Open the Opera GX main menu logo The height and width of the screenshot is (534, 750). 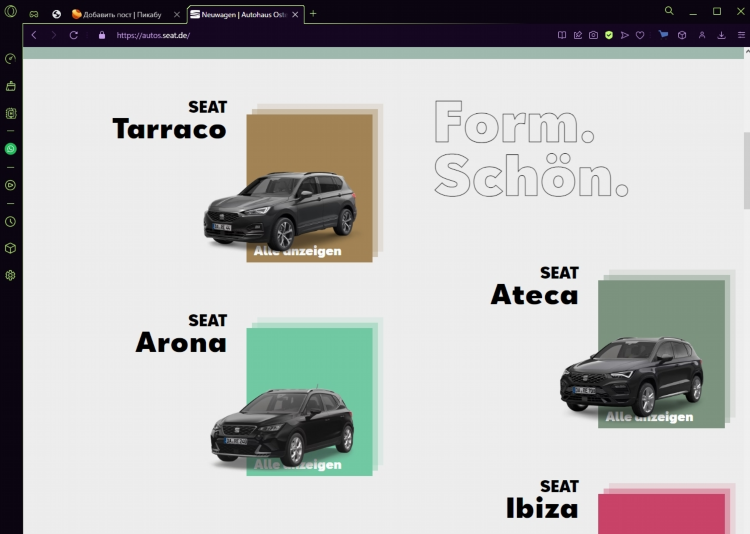coord(11,11)
